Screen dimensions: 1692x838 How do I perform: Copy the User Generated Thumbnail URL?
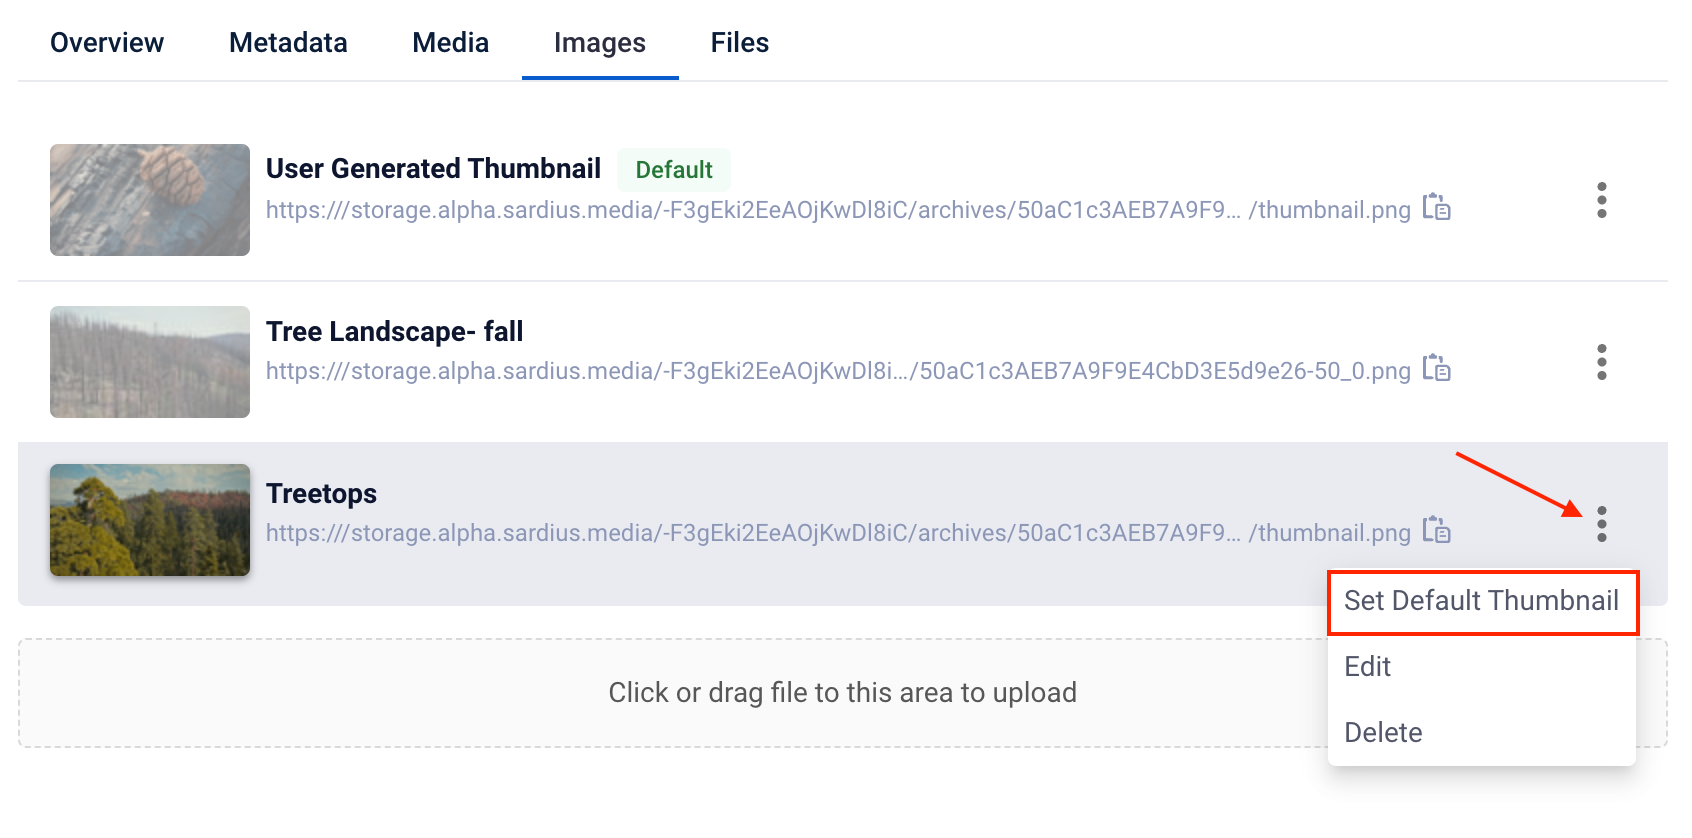point(1436,207)
